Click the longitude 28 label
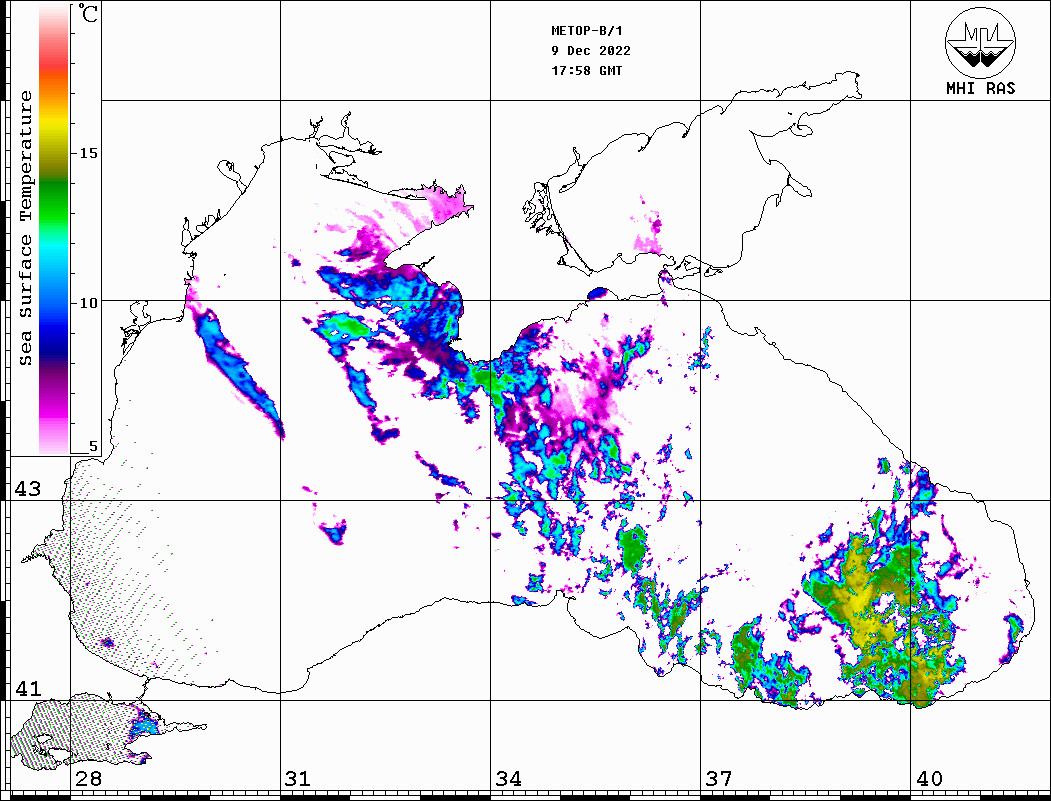 (88, 779)
